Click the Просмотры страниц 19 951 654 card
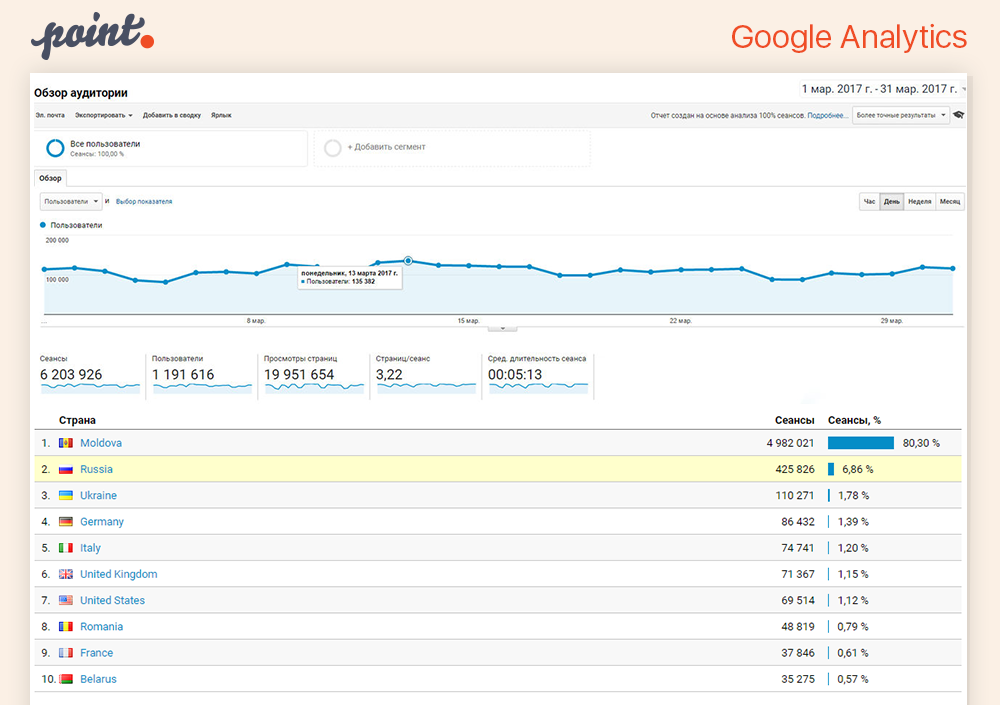Screen dimensions: 1000x705 coord(314,375)
